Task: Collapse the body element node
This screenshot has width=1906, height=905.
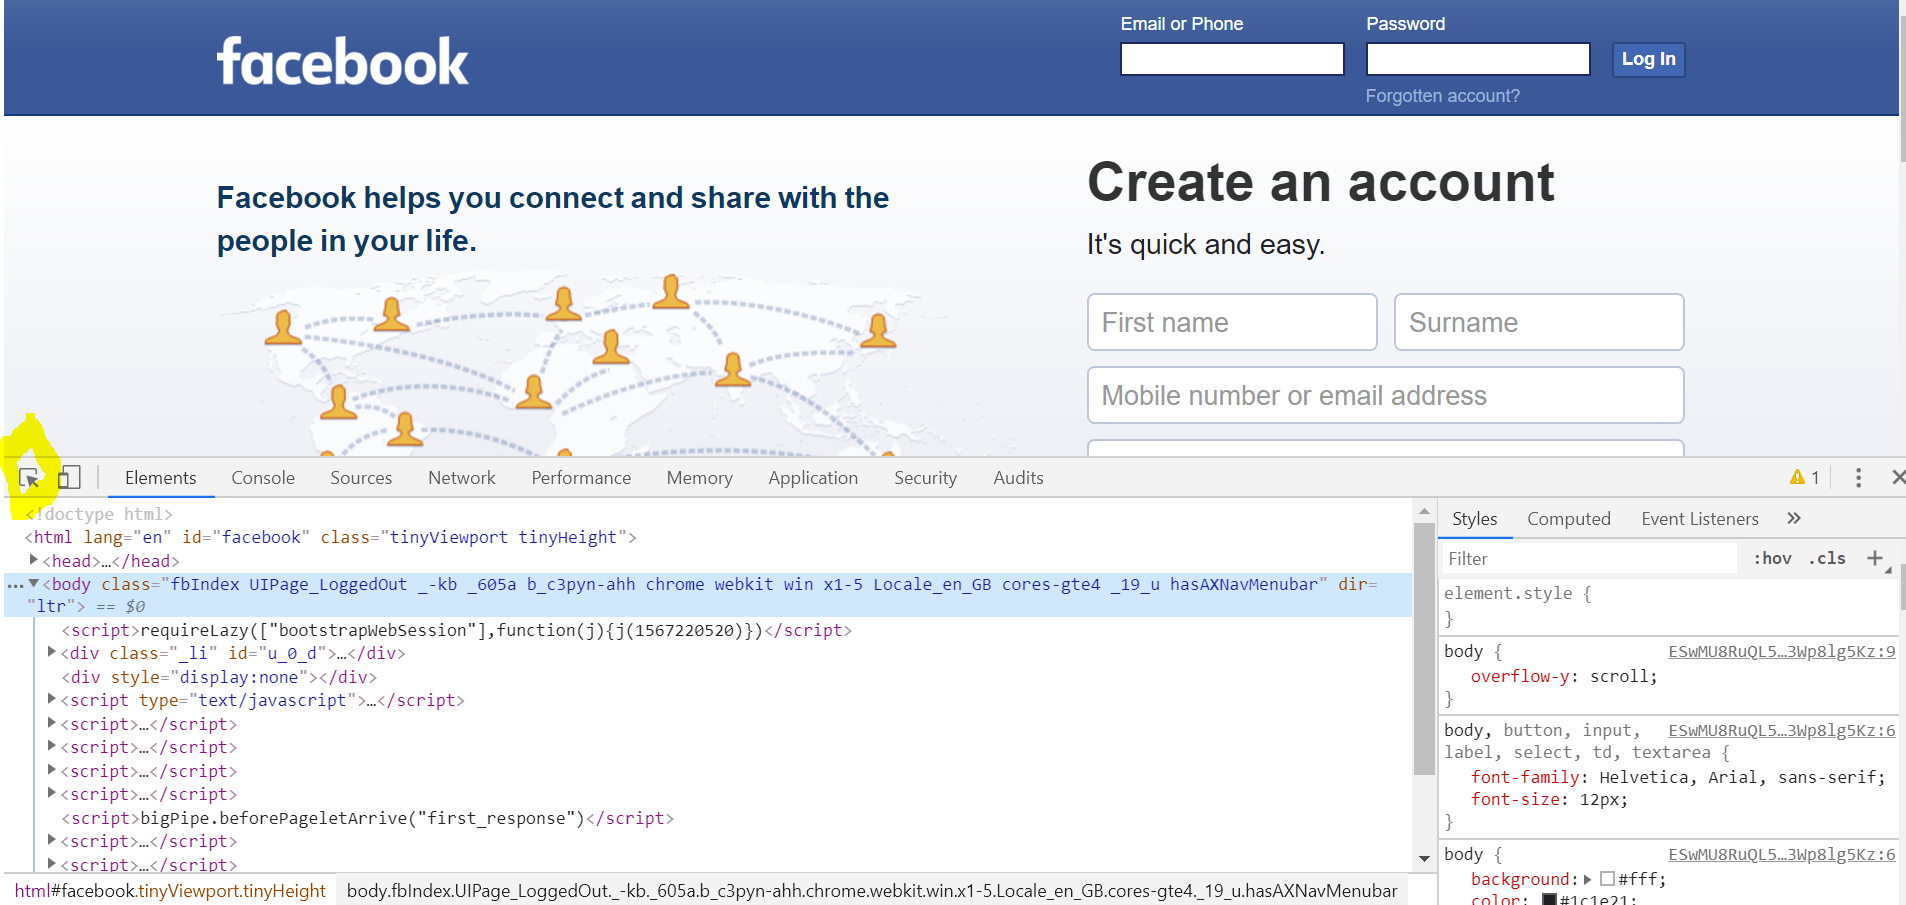Action: click(34, 583)
